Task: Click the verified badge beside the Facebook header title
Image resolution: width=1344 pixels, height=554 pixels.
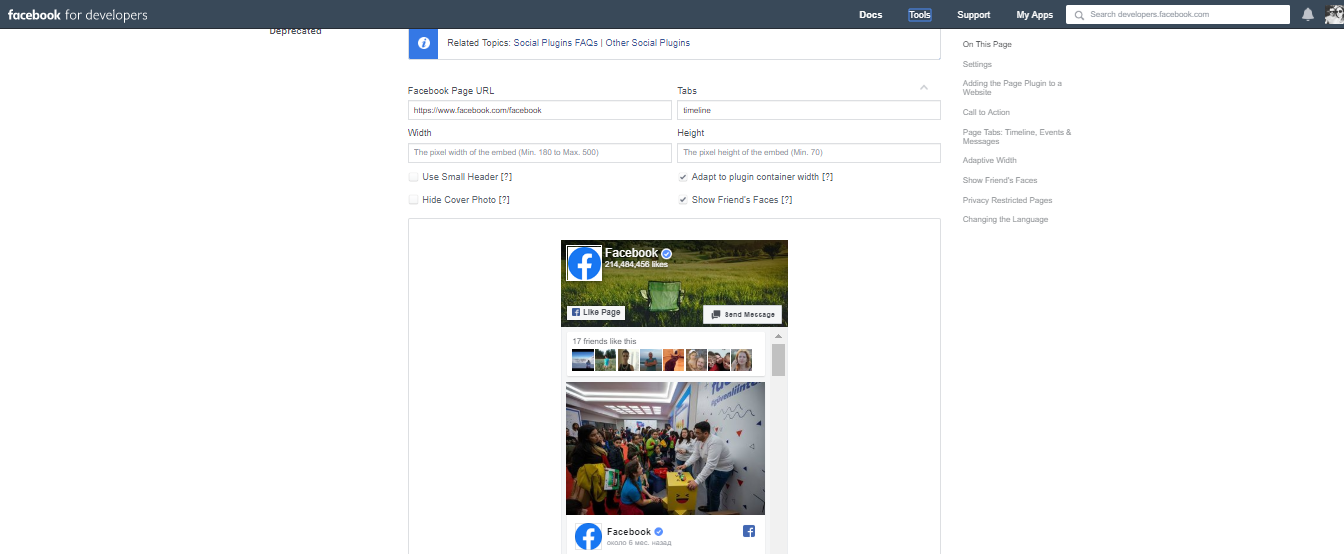Action: tap(666, 254)
